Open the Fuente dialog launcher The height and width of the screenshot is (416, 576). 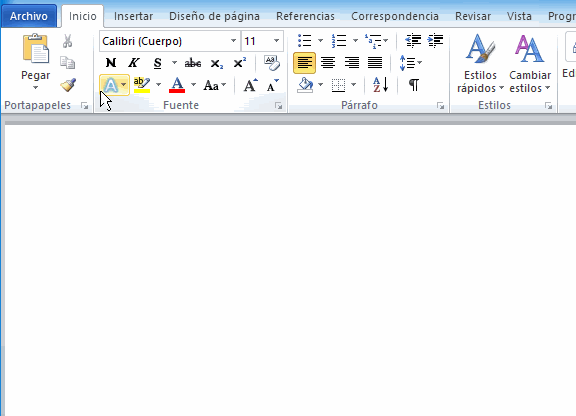(278, 106)
